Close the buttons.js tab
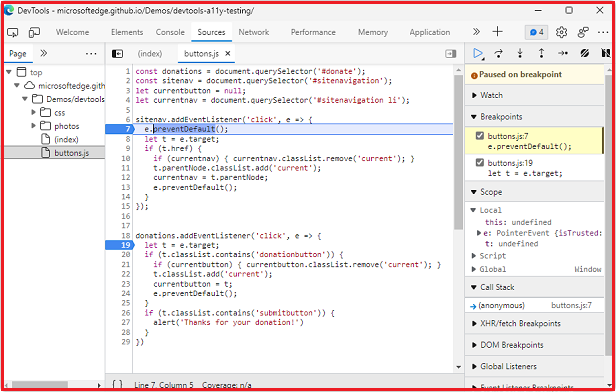This screenshot has width=616, height=392. [227, 54]
